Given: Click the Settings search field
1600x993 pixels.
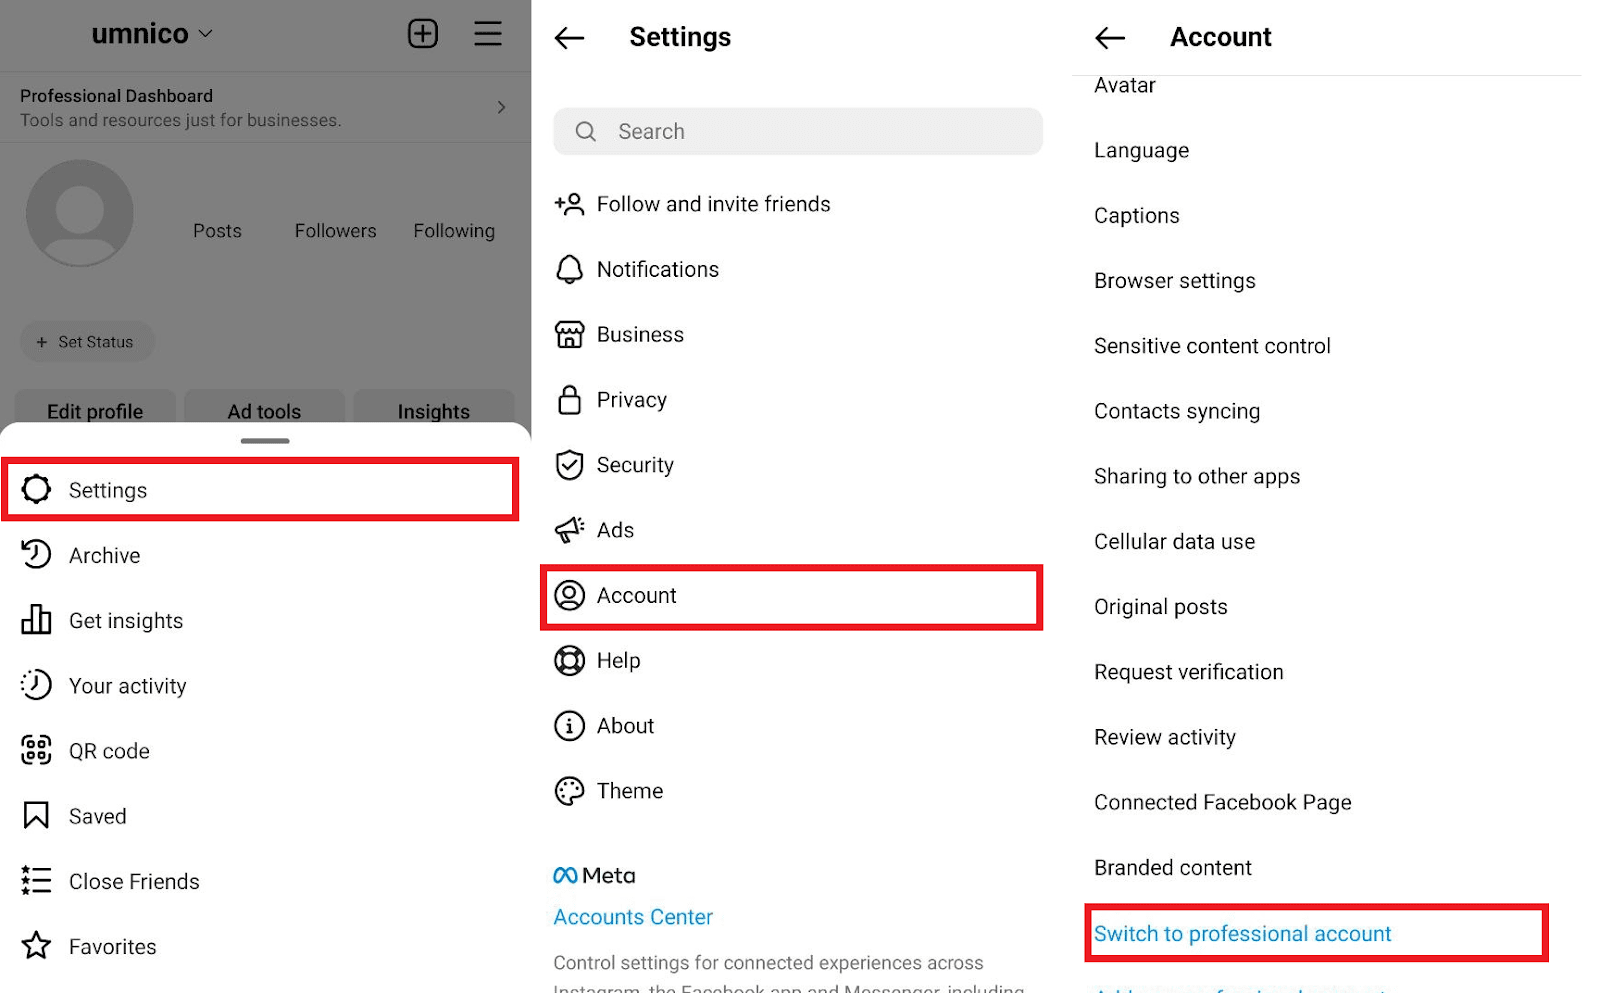Looking at the screenshot, I should pyautogui.click(x=798, y=132).
